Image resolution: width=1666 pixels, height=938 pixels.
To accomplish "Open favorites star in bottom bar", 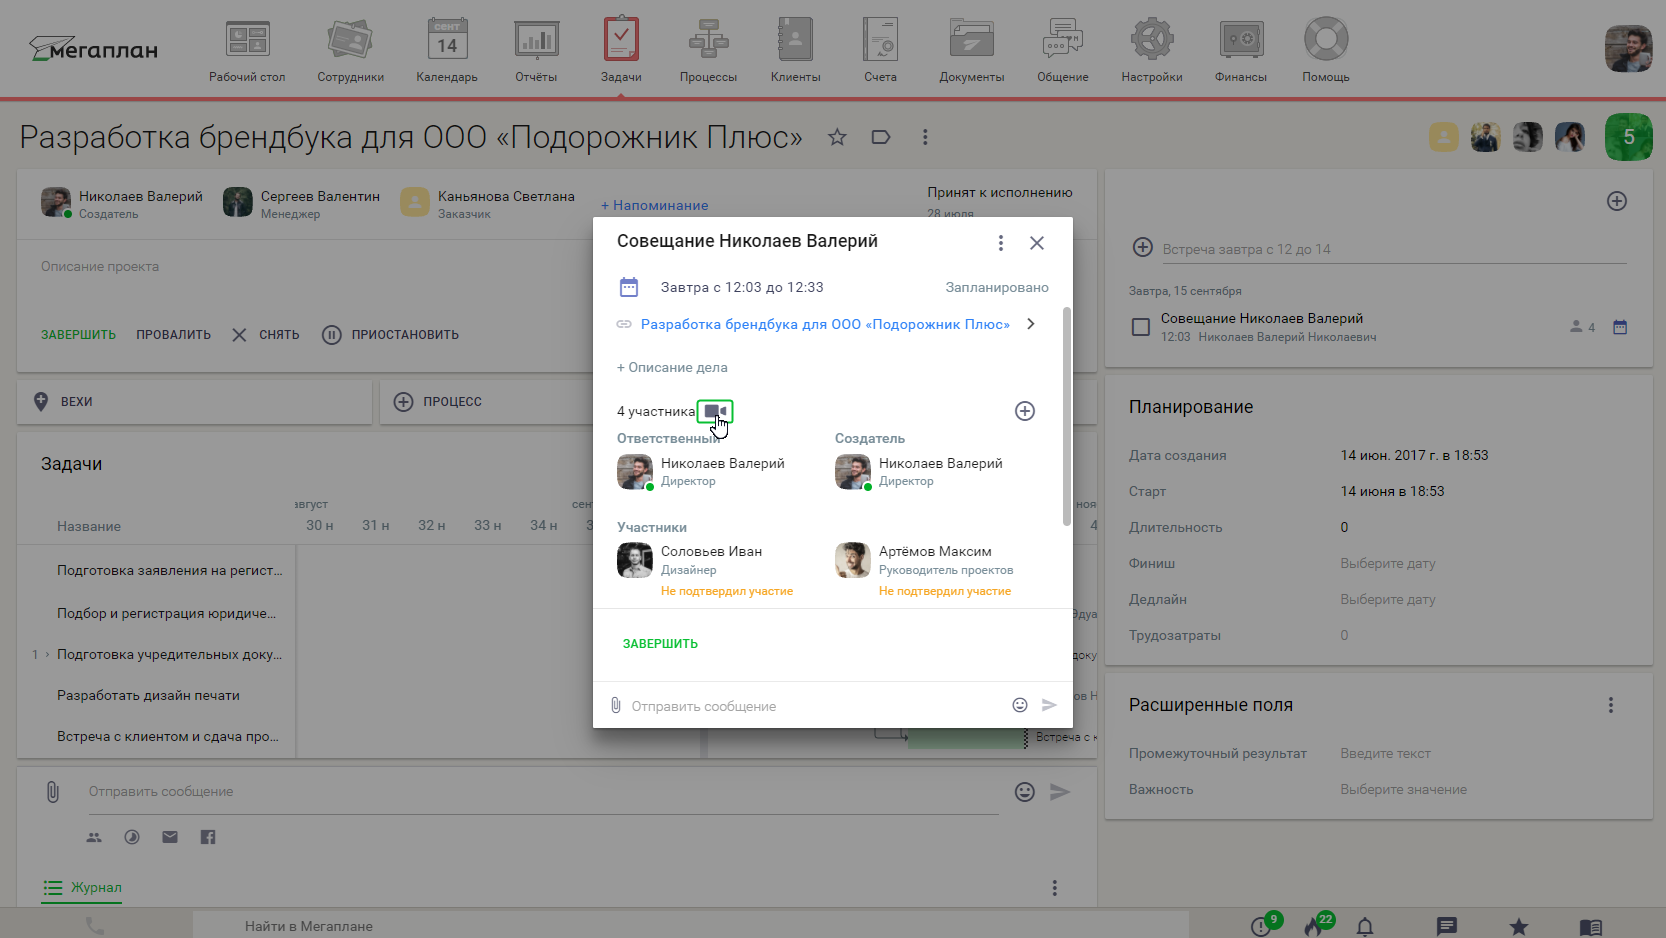I will (x=1519, y=927).
